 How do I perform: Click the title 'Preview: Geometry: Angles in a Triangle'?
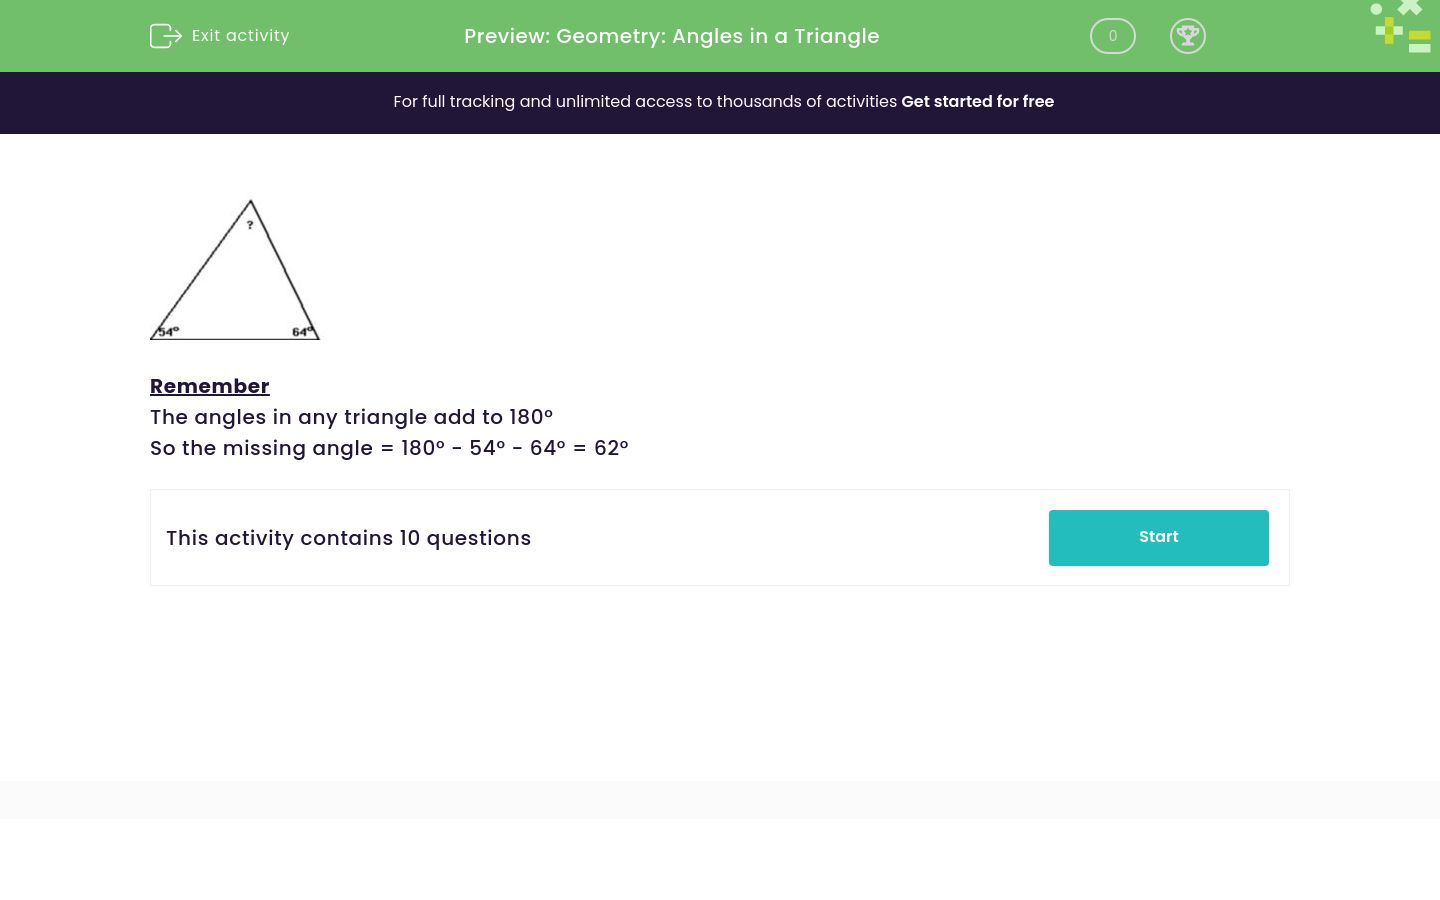671,36
